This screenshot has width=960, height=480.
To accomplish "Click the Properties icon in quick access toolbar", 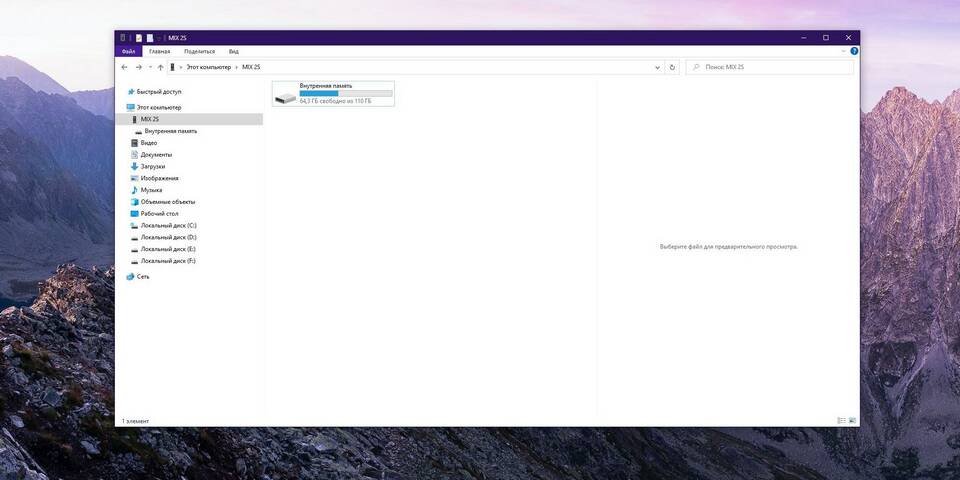I will 139,38.
